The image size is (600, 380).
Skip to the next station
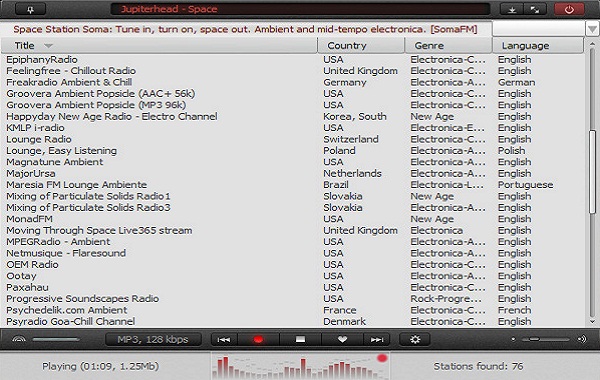pyautogui.click(x=377, y=339)
